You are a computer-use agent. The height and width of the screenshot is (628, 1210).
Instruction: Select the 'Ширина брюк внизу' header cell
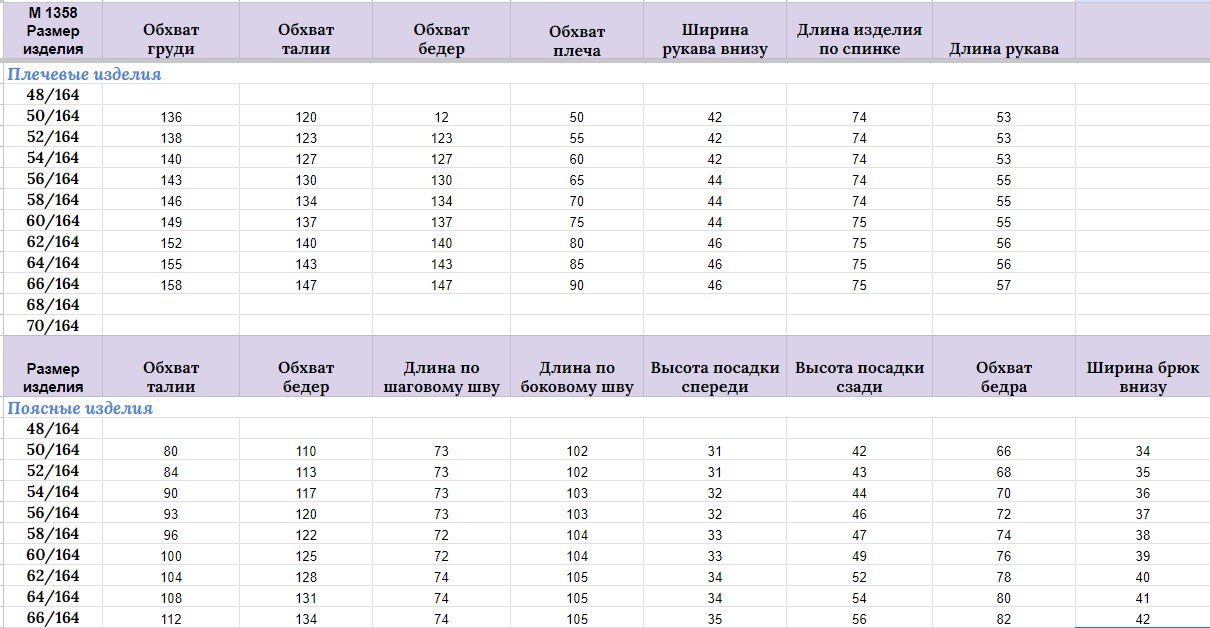point(1143,377)
